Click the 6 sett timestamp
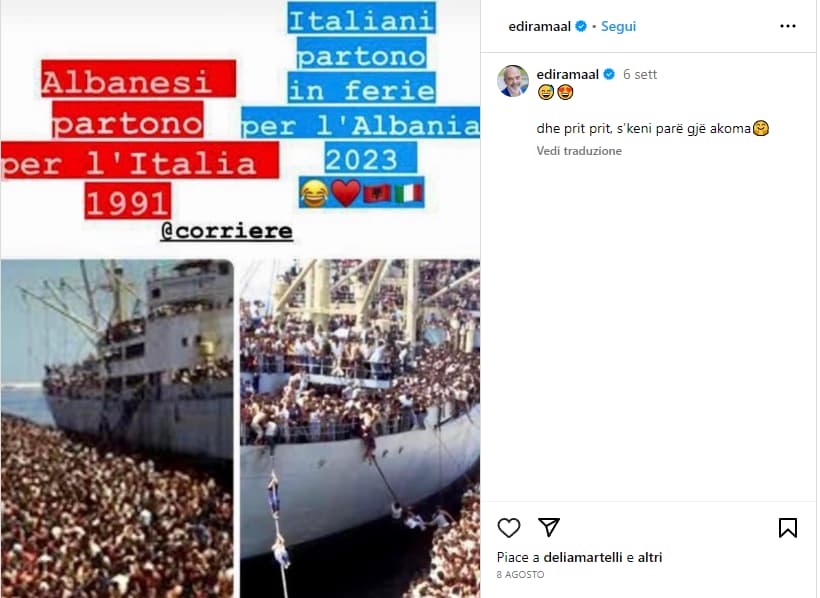This screenshot has height=598, width=820. pyautogui.click(x=640, y=74)
